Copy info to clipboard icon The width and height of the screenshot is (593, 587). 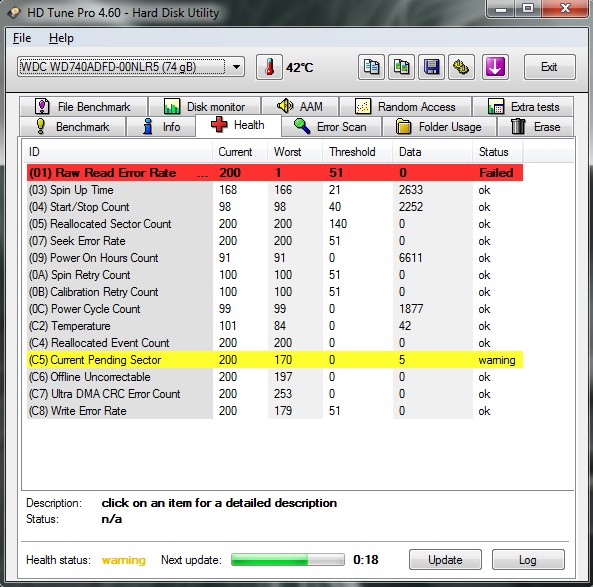tap(371, 67)
